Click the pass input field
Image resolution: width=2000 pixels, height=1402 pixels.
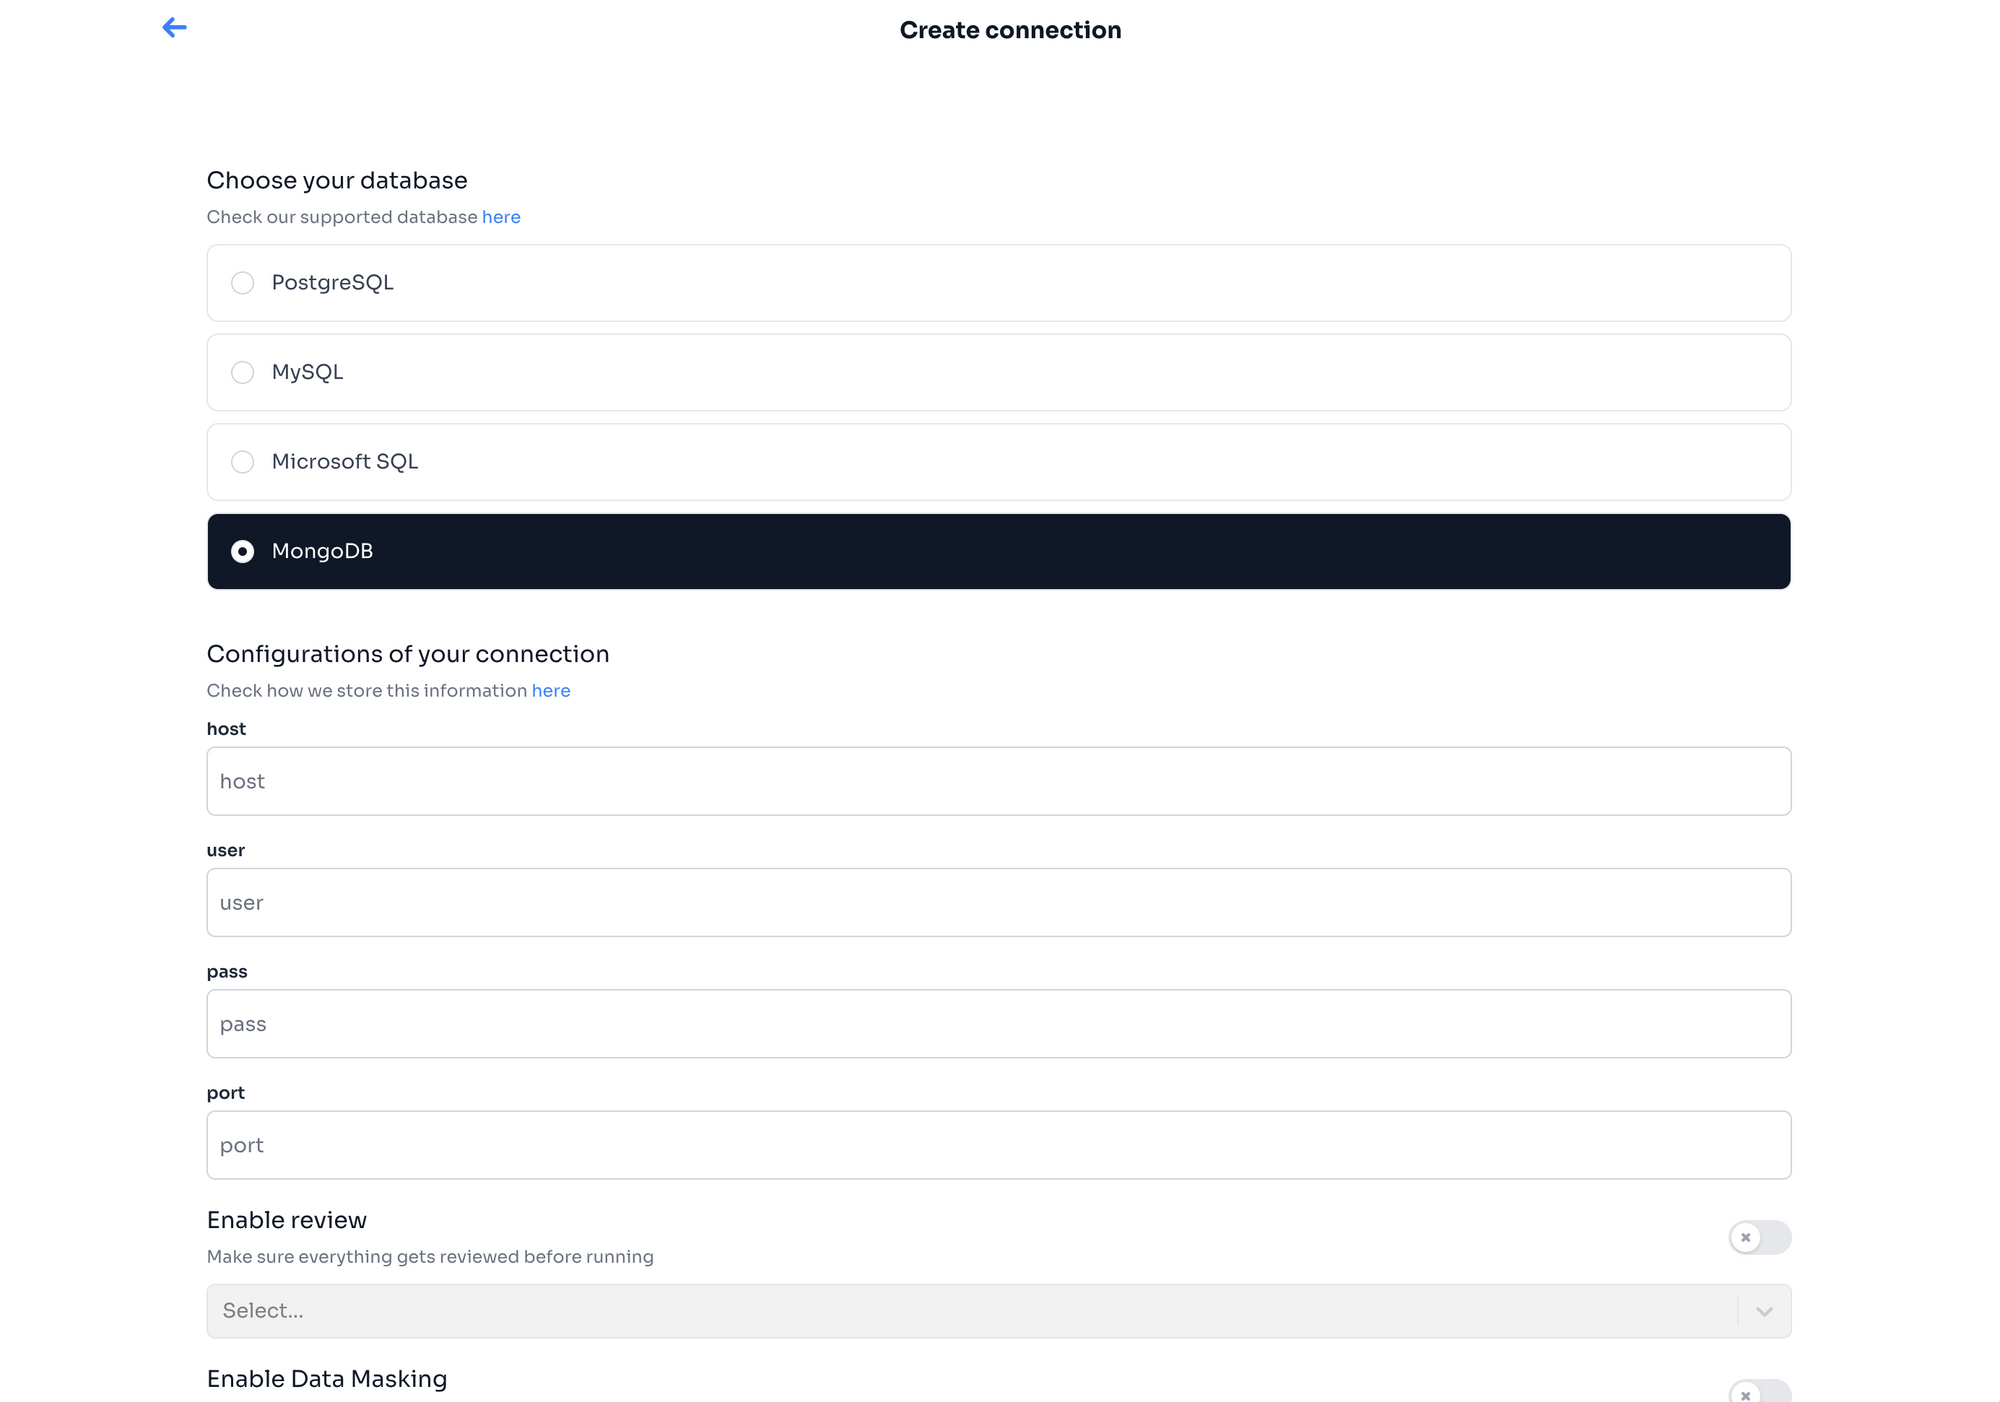(x=998, y=1024)
